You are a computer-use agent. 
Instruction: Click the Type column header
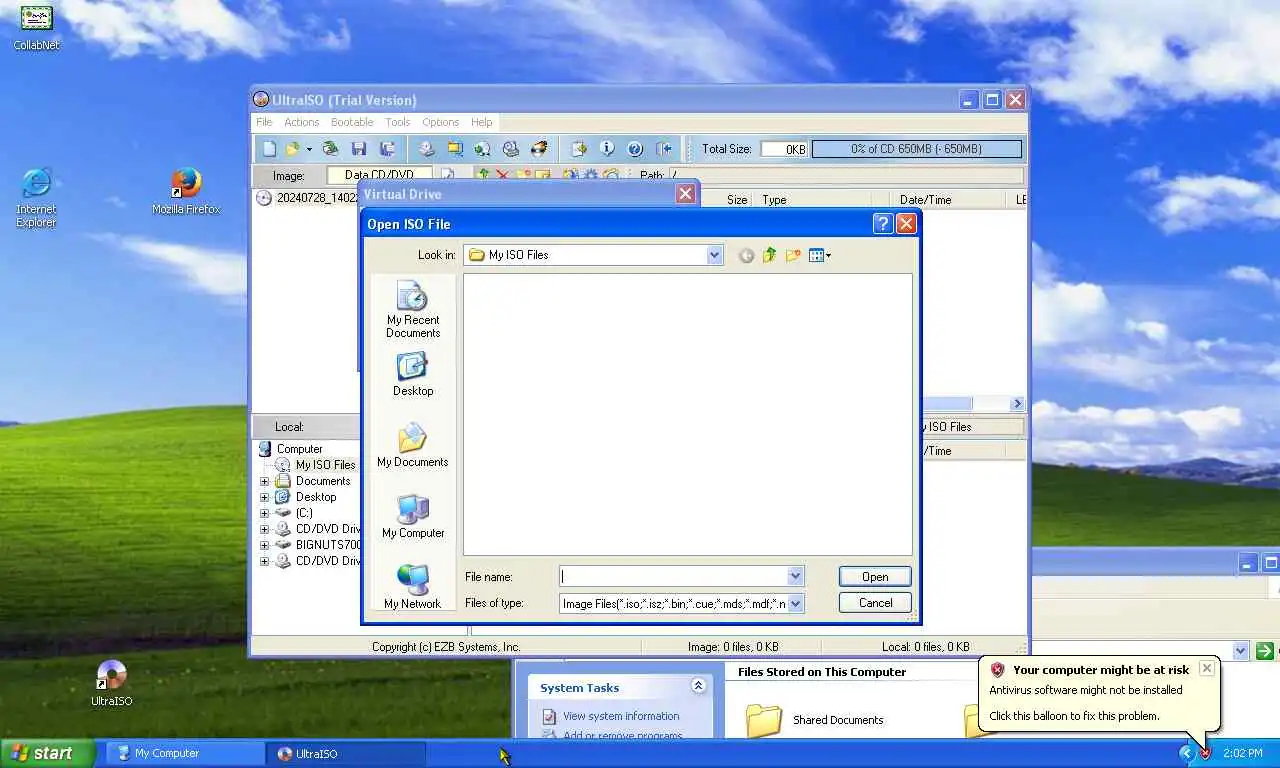click(x=812, y=200)
